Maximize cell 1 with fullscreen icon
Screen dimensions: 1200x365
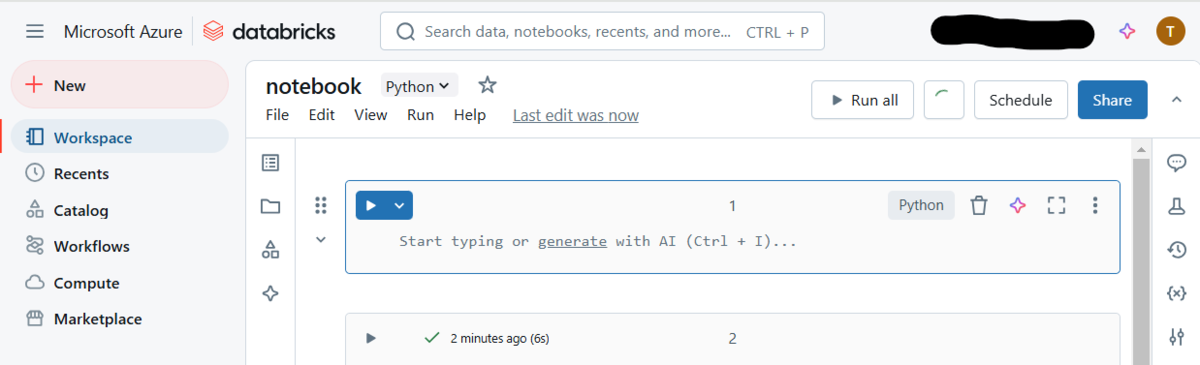click(1056, 205)
